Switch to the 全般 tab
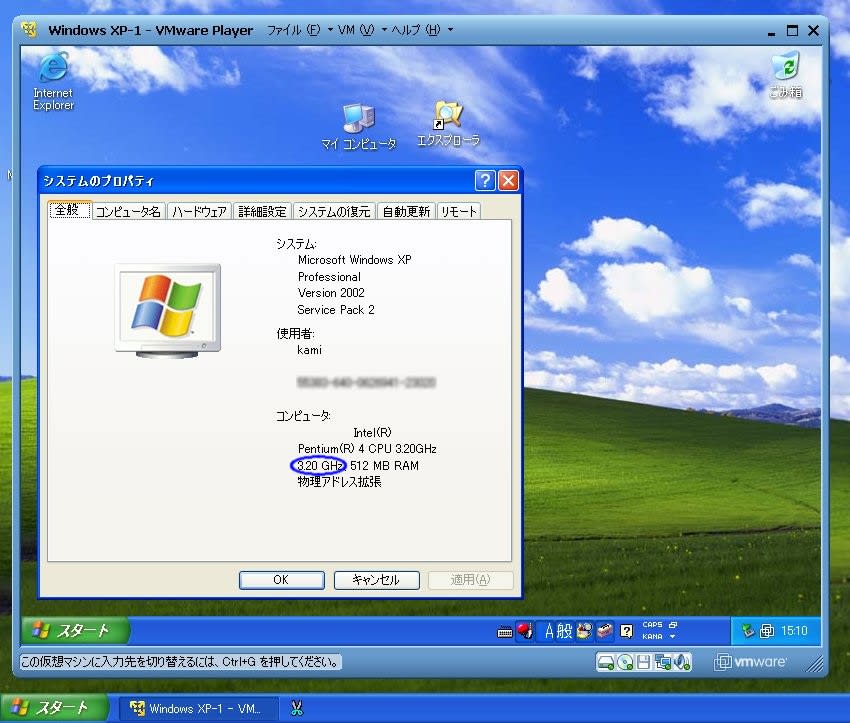Viewport: 850px width, 723px height. pyautogui.click(x=69, y=210)
